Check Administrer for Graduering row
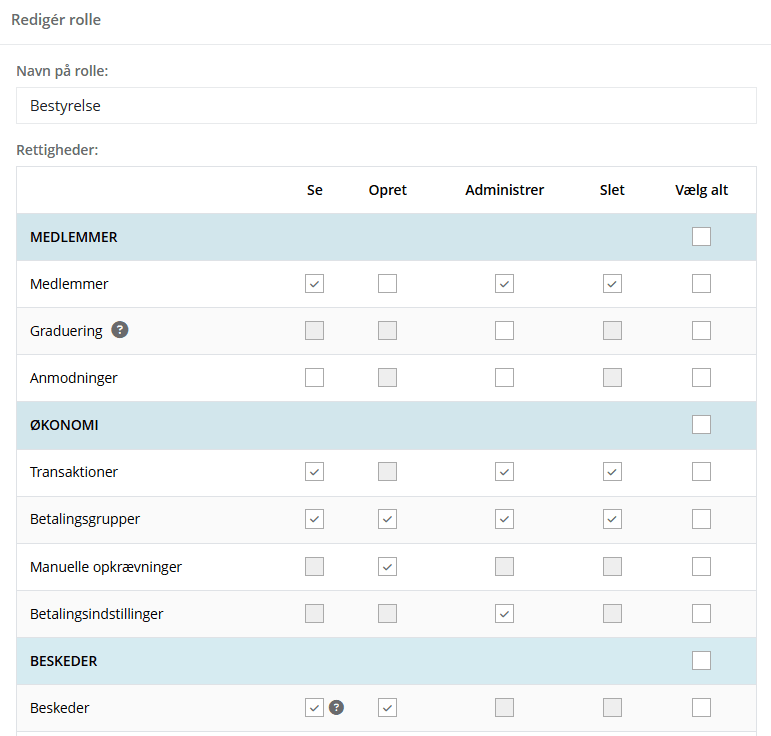The width and height of the screenshot is (771, 736). point(504,330)
